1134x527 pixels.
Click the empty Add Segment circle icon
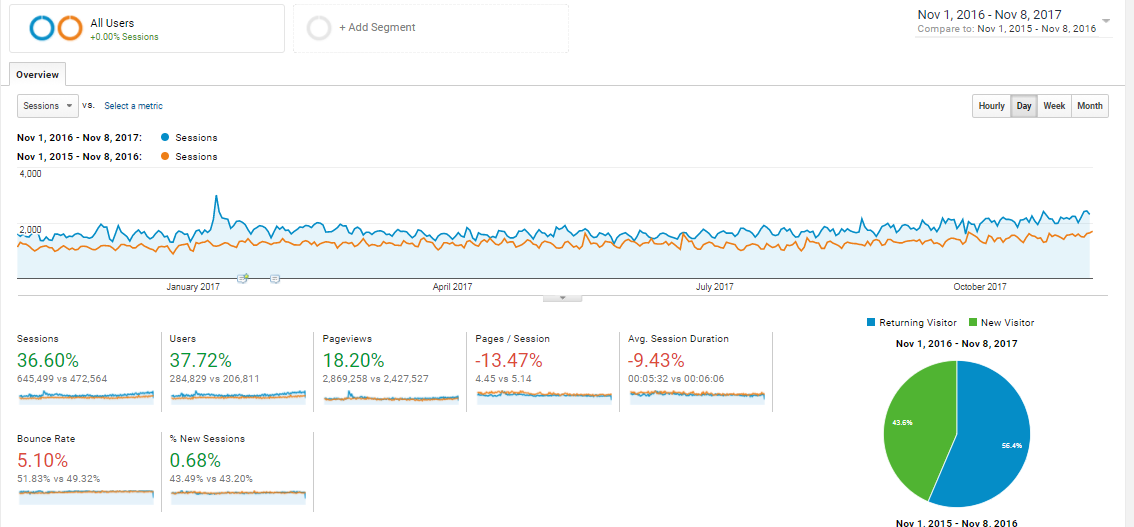319,28
